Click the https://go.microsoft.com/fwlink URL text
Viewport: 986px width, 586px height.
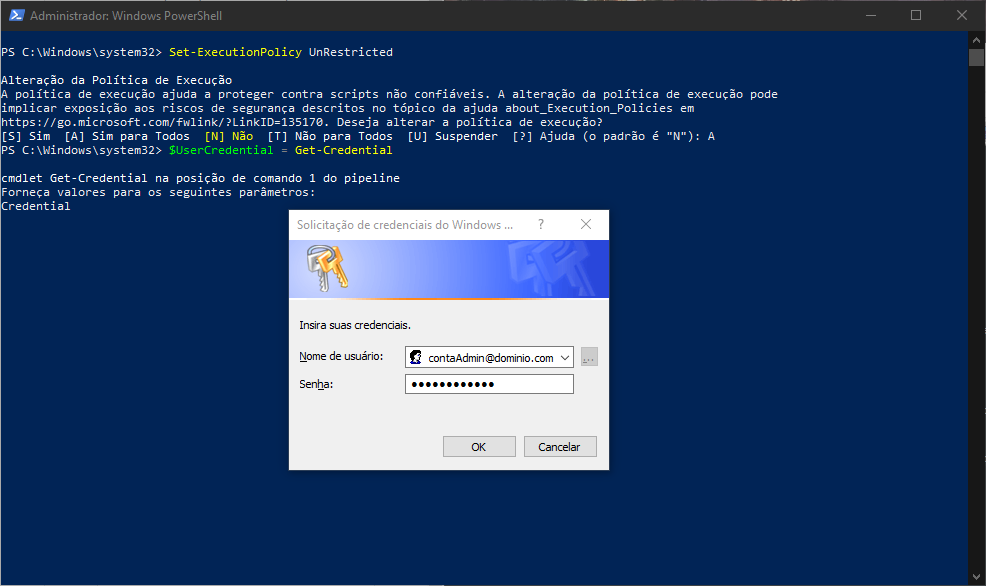tap(162, 122)
